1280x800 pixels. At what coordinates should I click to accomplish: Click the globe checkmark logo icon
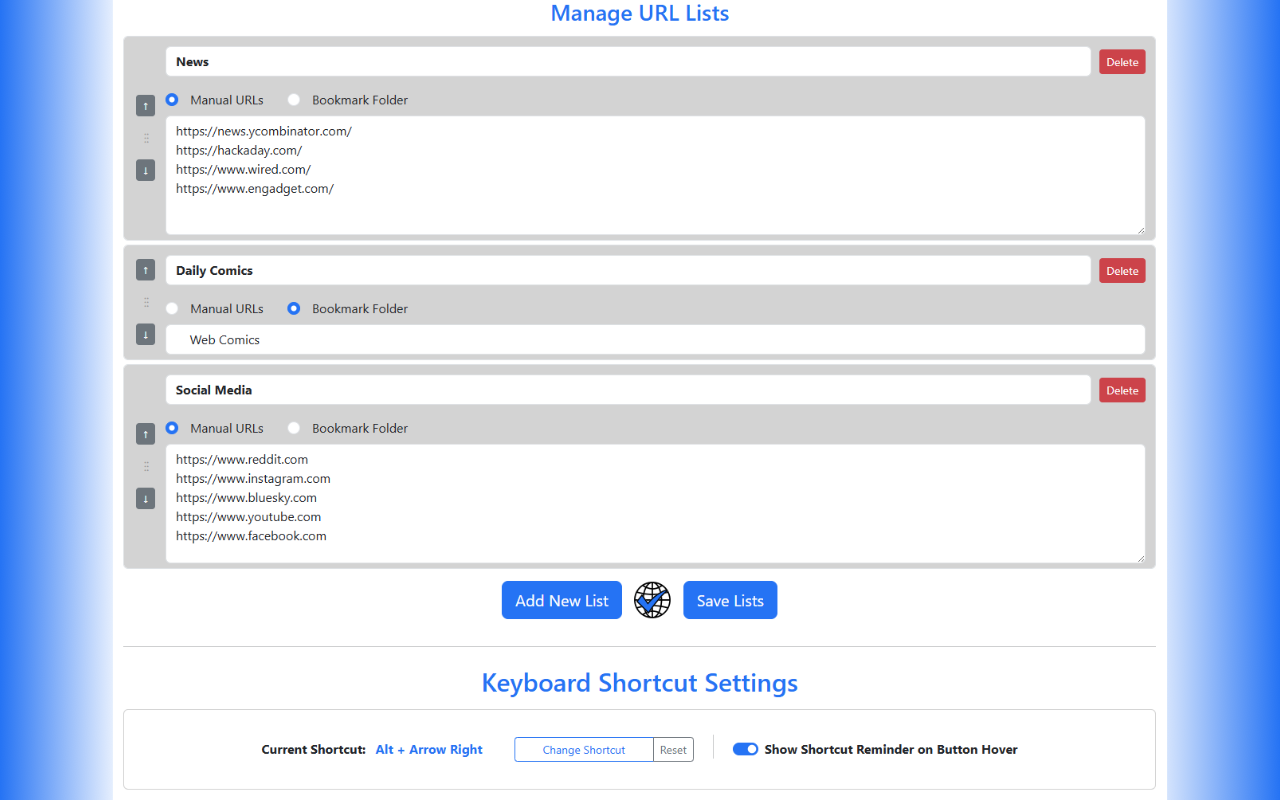click(x=652, y=600)
